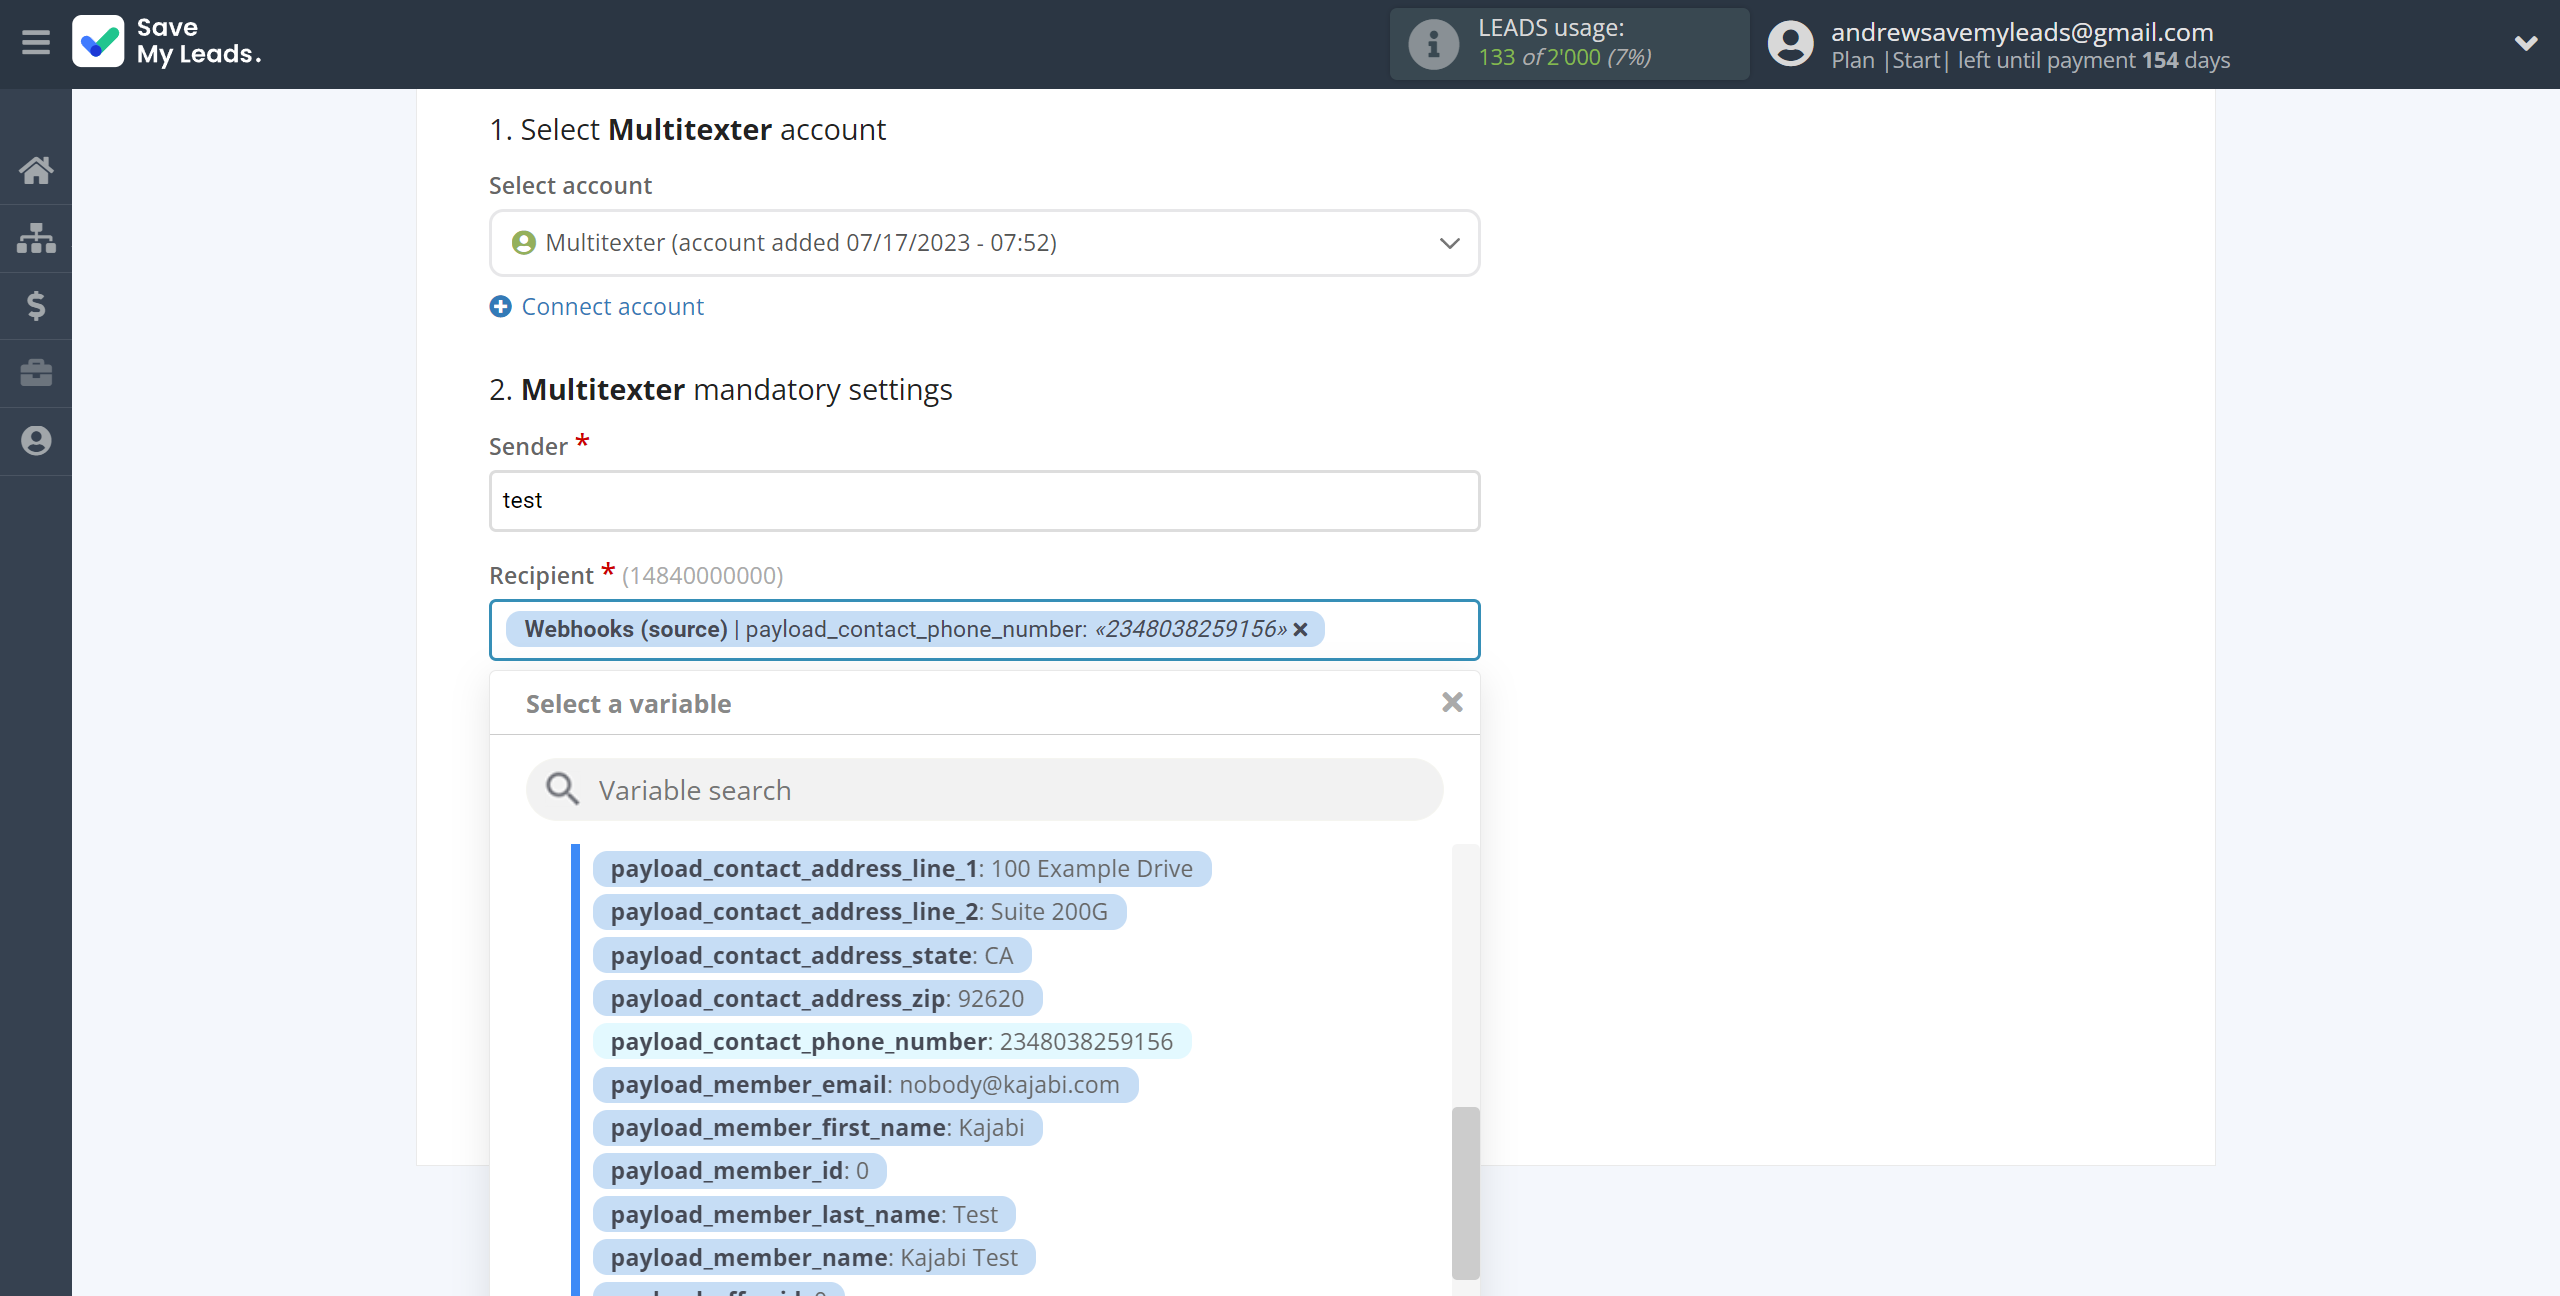Open profile icon in sidebar
This screenshot has width=2560, height=1296.
[36, 441]
